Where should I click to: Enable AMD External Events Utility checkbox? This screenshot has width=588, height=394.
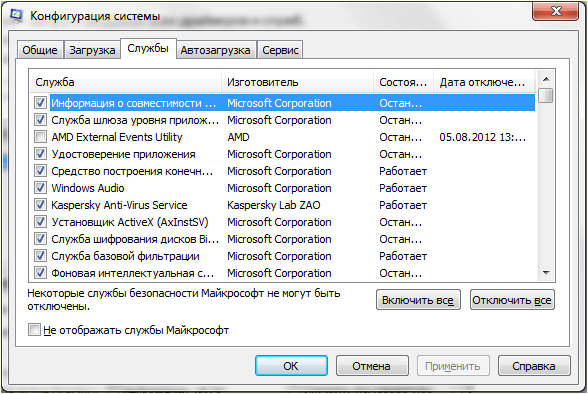click(40, 137)
